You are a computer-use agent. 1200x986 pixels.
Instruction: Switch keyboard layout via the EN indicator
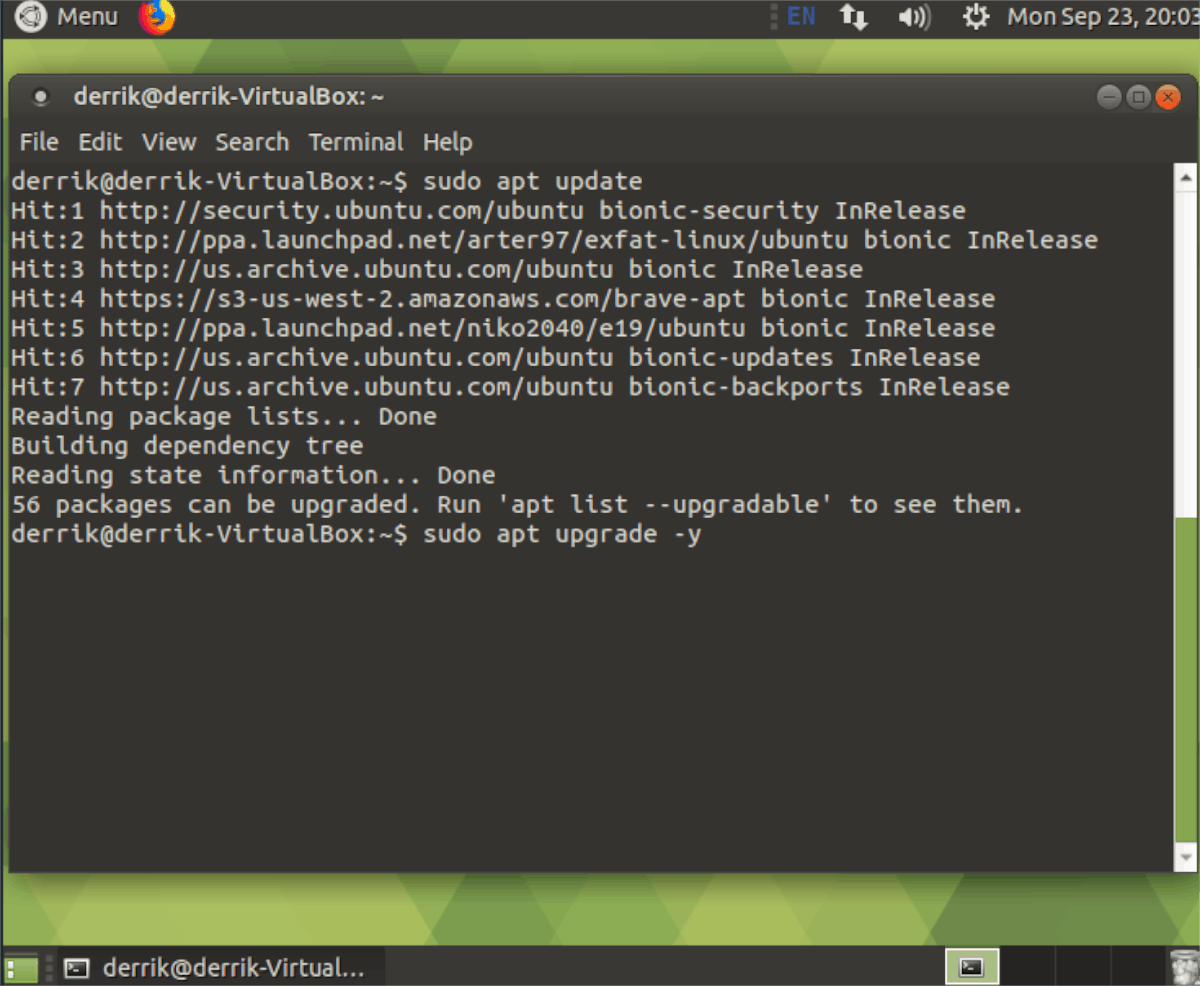800,17
